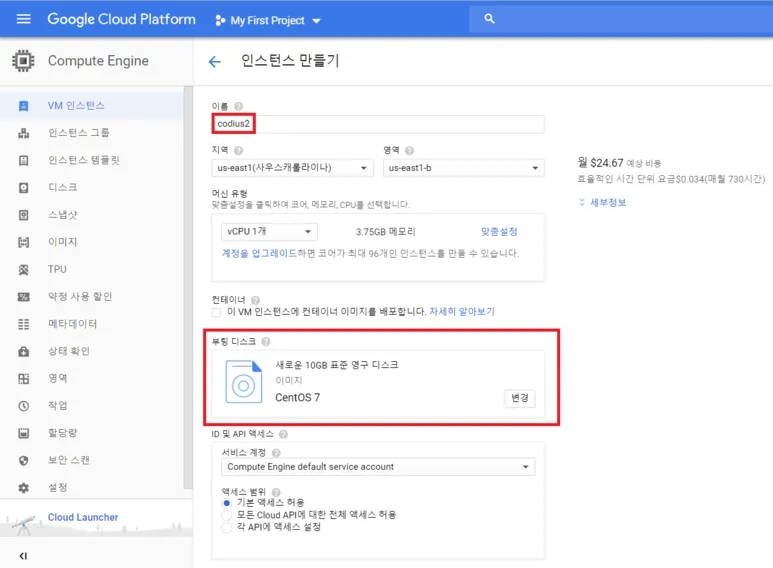Click the top search bar field

tap(621, 19)
